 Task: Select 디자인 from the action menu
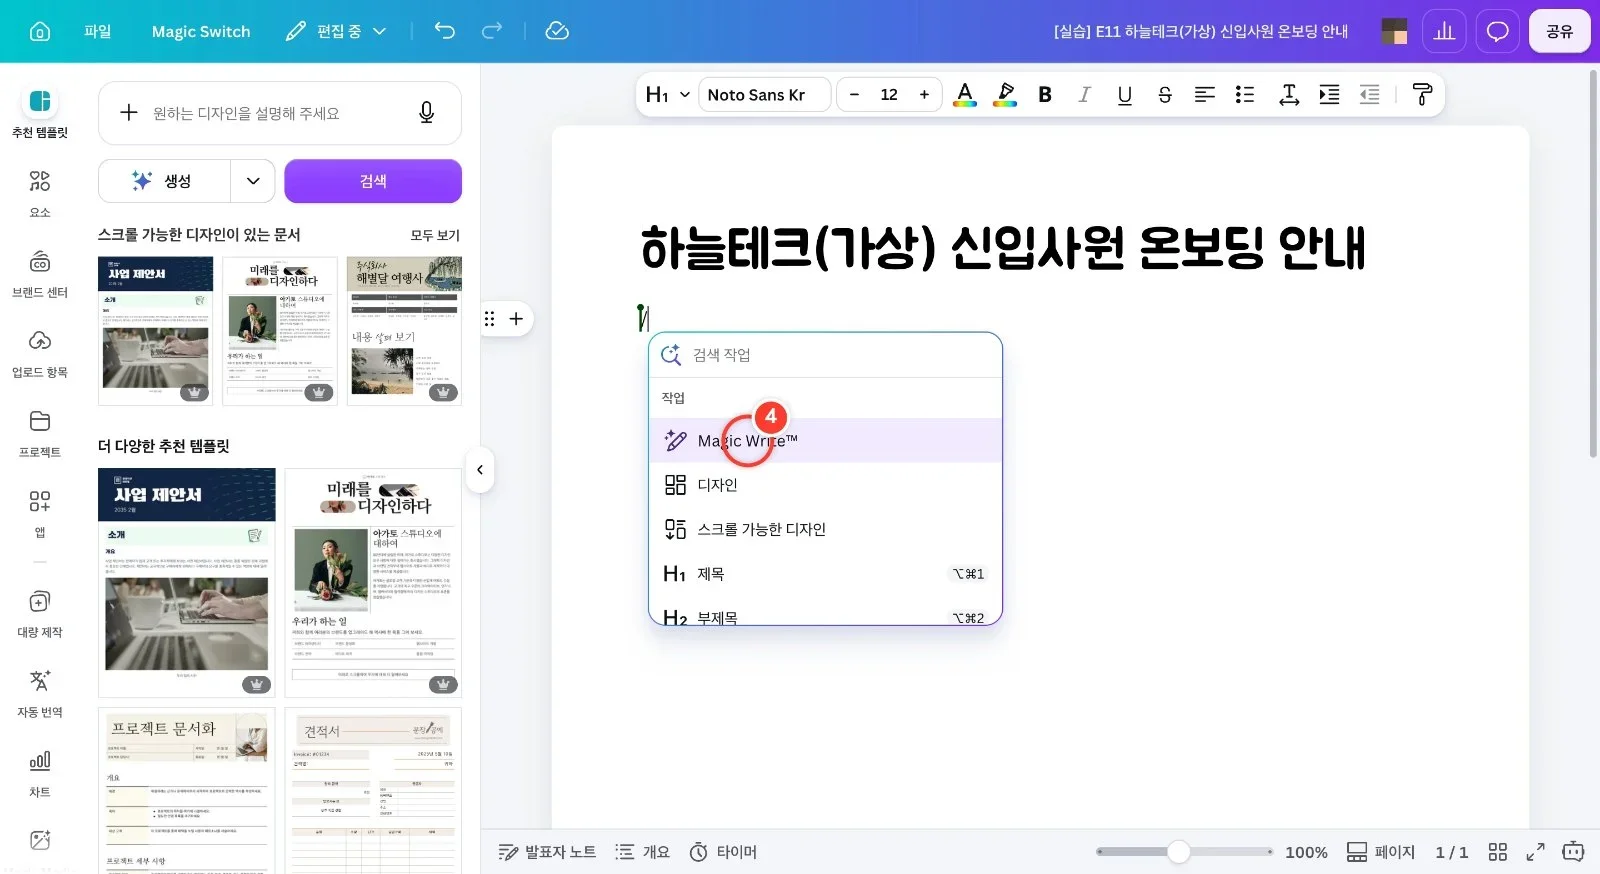(825, 485)
